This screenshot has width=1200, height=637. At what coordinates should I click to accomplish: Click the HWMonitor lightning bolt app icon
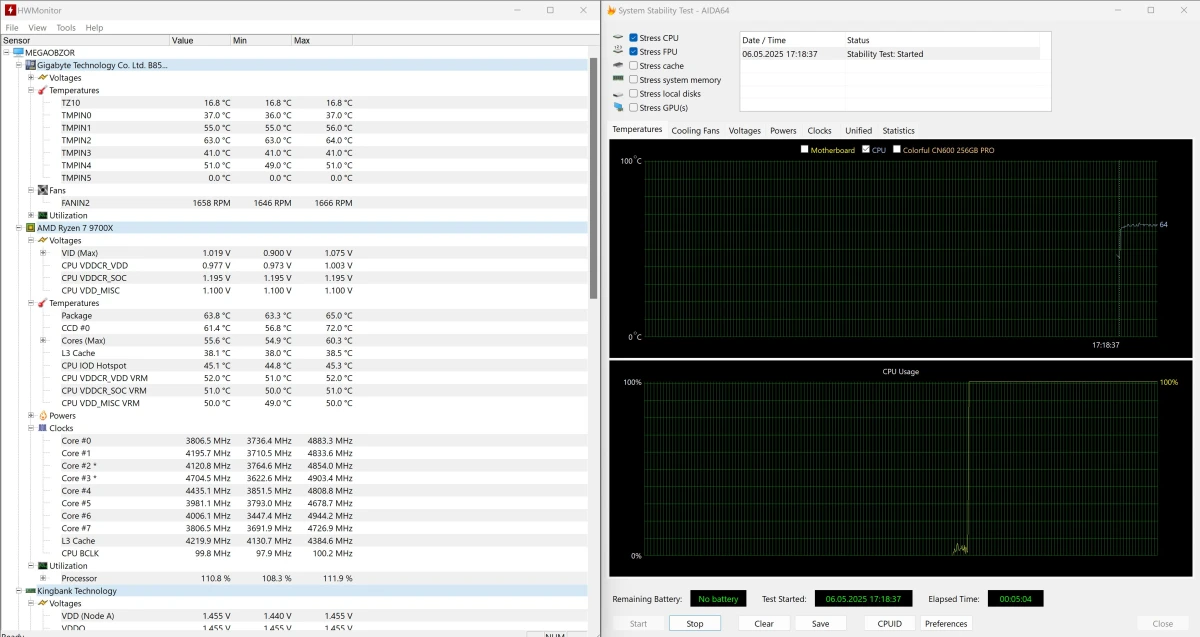tap(9, 10)
